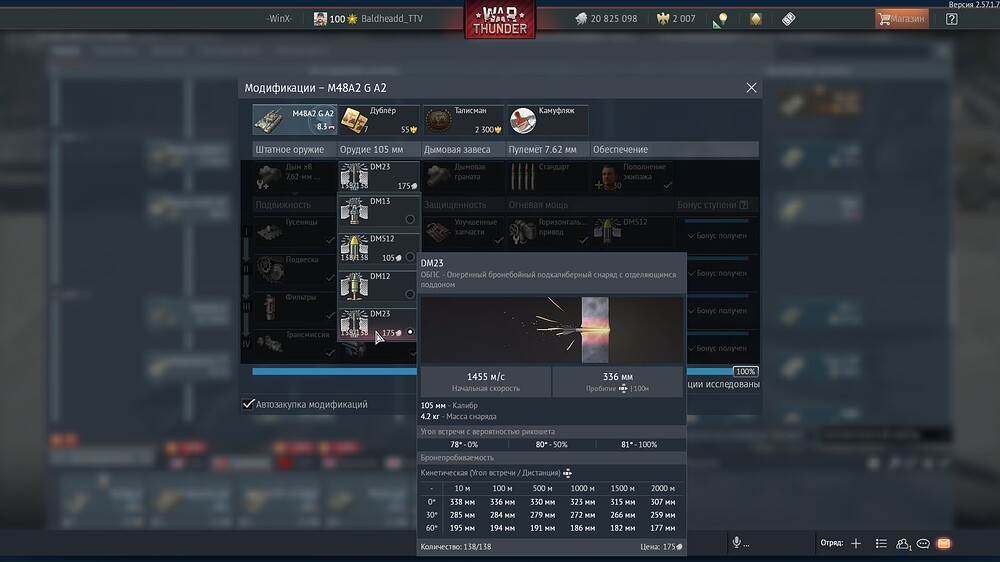Select the DM23 shell radio button in the list
The image size is (1000, 562).
point(410,332)
